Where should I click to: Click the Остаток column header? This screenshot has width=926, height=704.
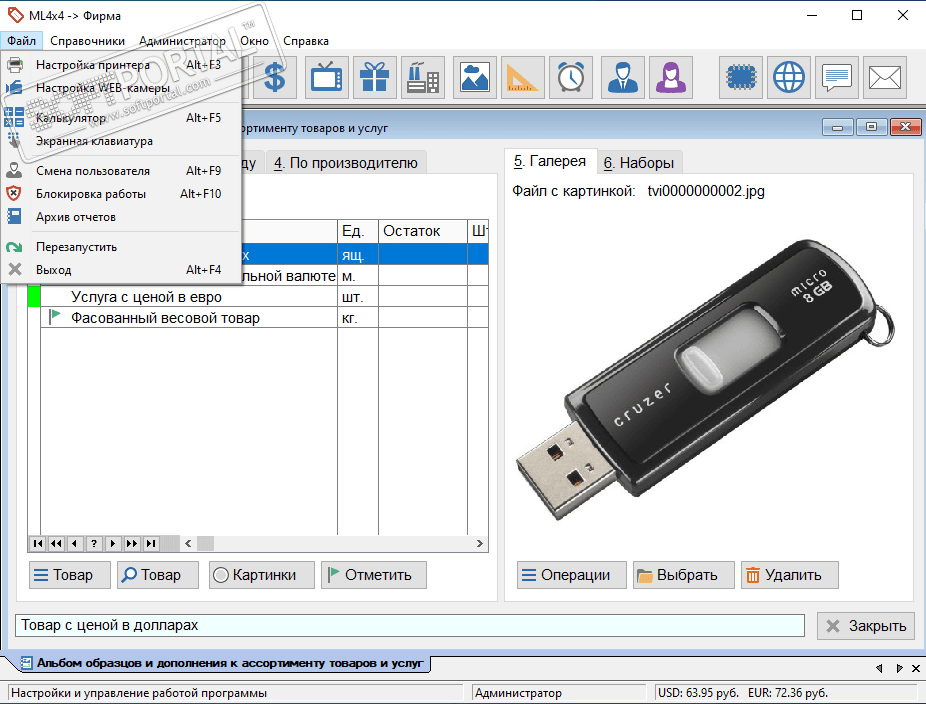[423, 231]
